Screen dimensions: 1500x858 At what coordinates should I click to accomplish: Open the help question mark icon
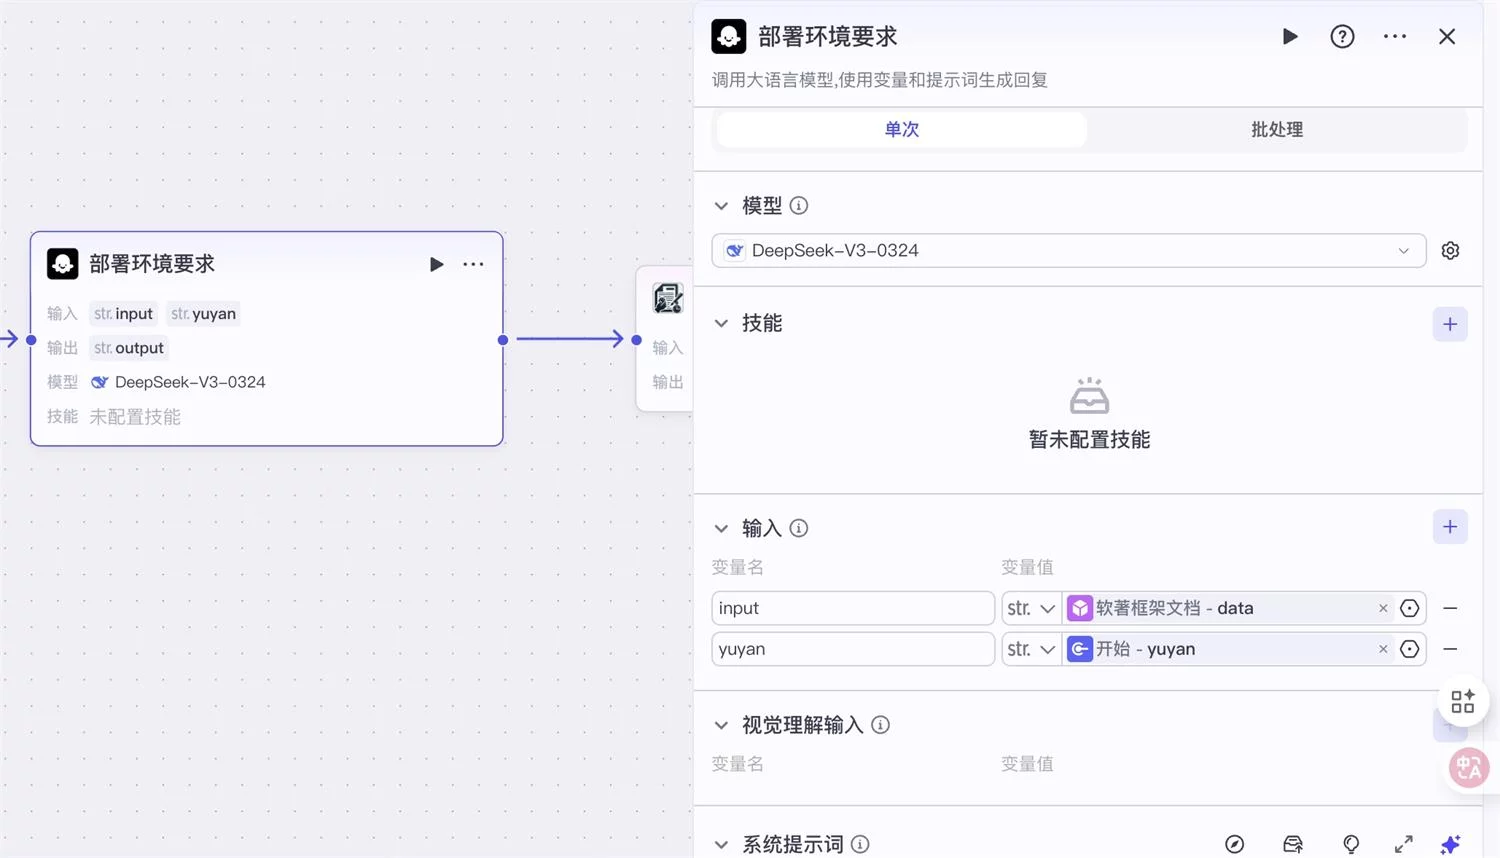(x=1341, y=36)
